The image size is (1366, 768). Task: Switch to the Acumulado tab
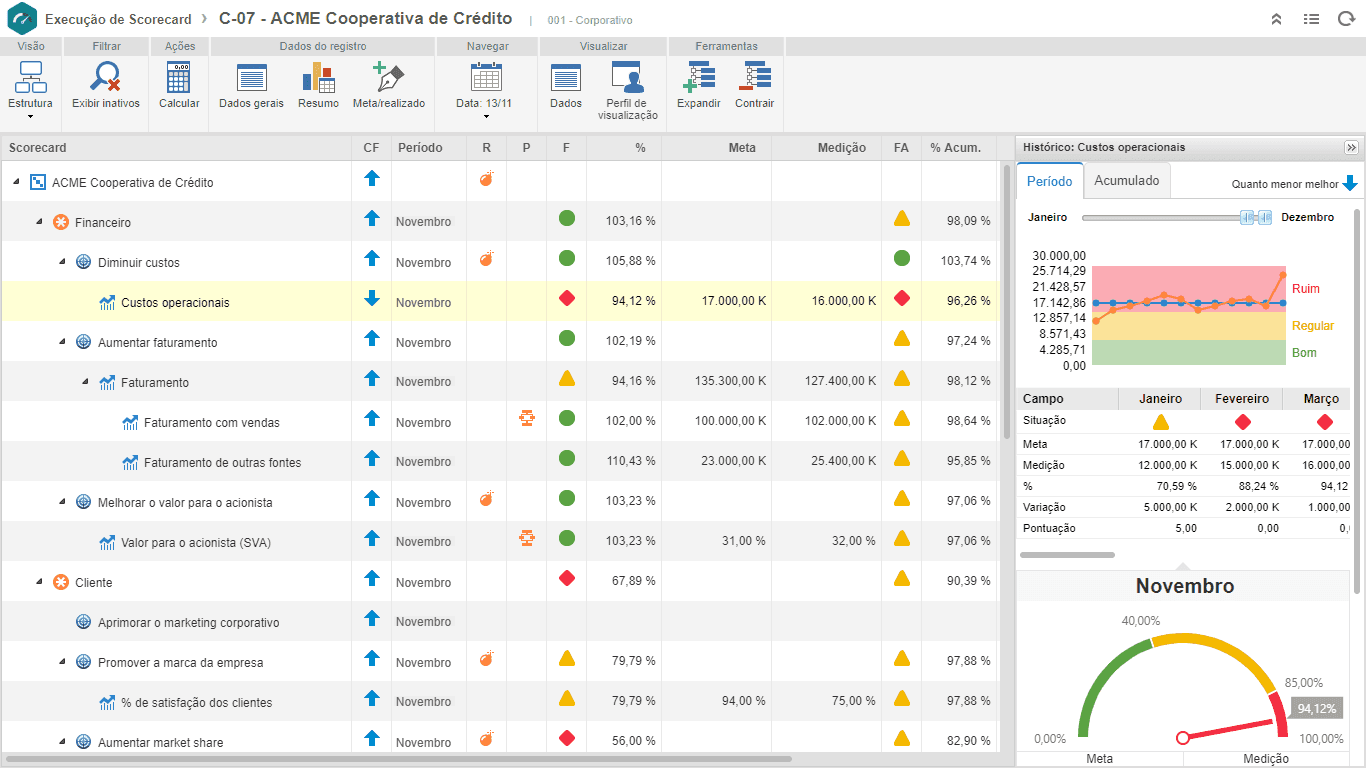(1127, 181)
